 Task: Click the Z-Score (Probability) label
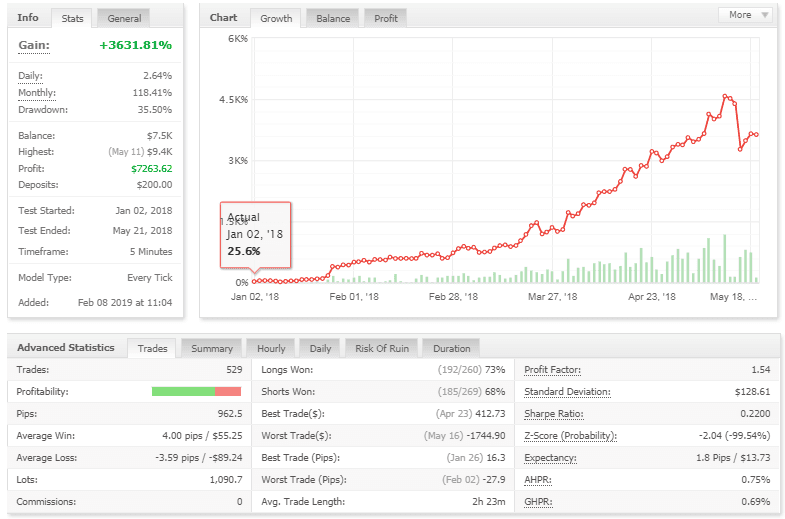coord(570,435)
